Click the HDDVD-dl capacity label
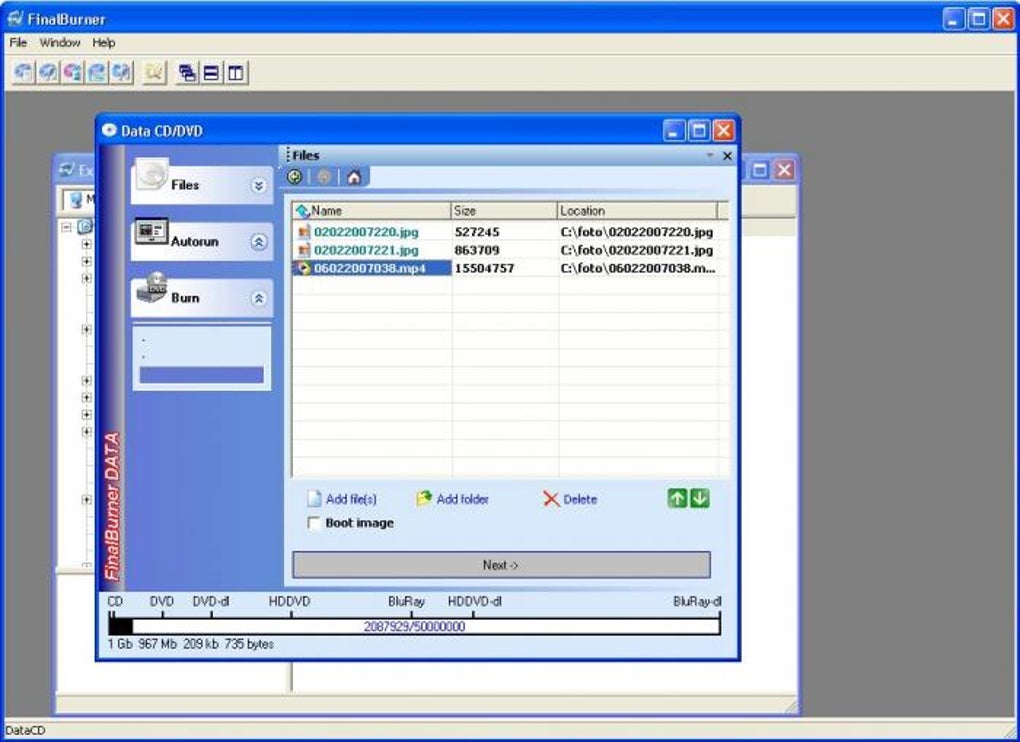The height and width of the screenshot is (742, 1020). pyautogui.click(x=475, y=602)
